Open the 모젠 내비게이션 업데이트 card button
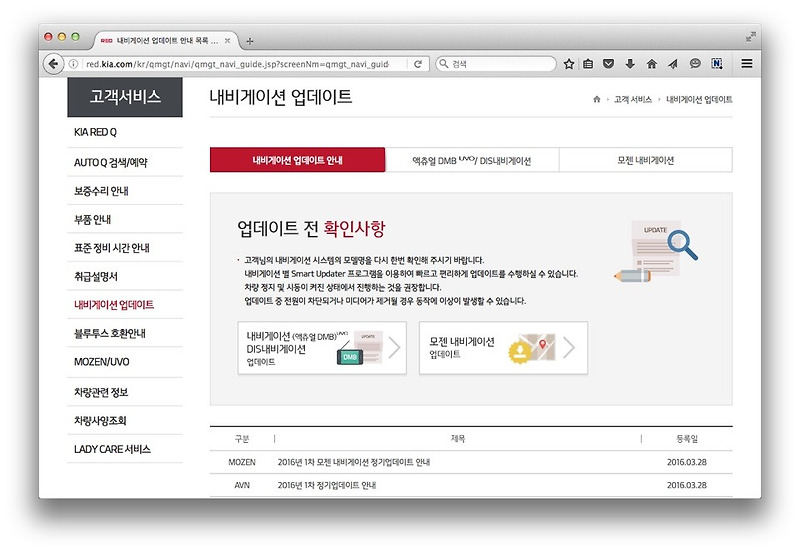 tap(504, 348)
